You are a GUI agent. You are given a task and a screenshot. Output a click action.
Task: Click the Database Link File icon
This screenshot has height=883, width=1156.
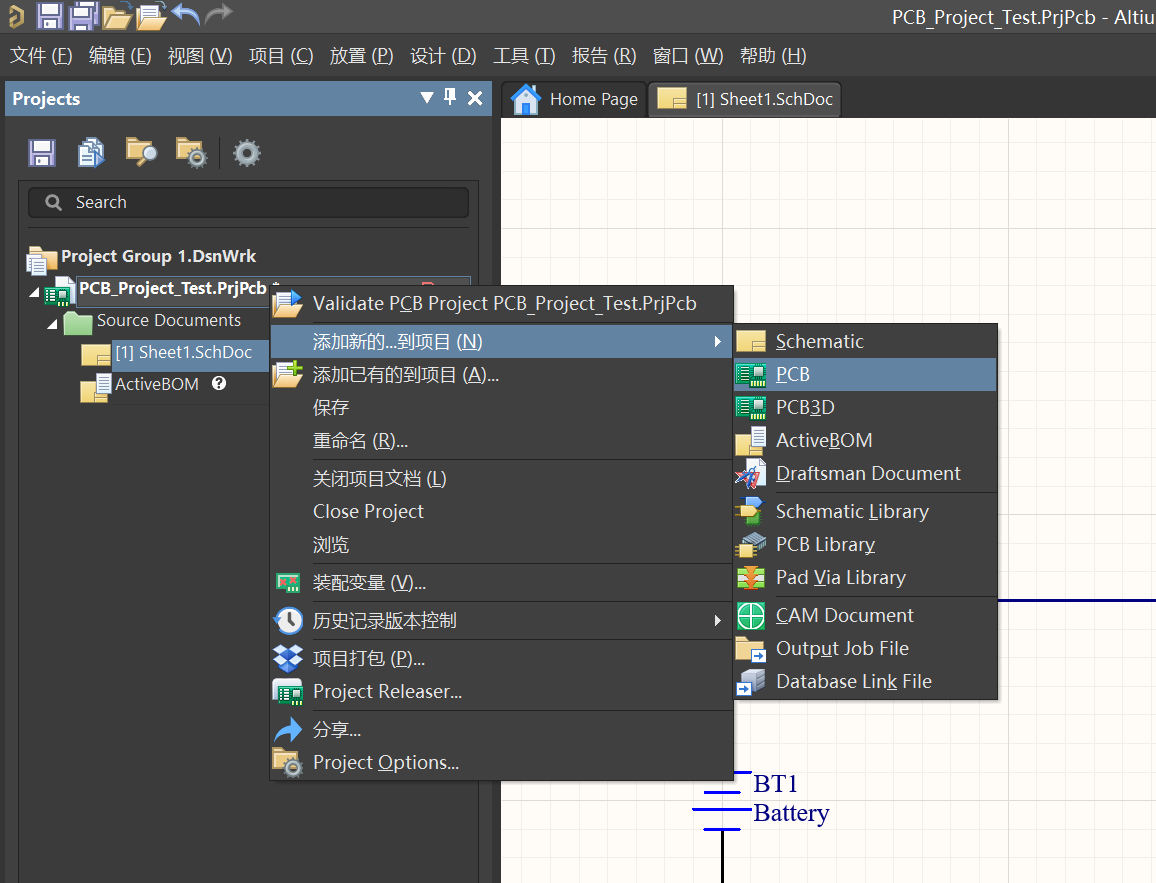pyautogui.click(x=751, y=682)
